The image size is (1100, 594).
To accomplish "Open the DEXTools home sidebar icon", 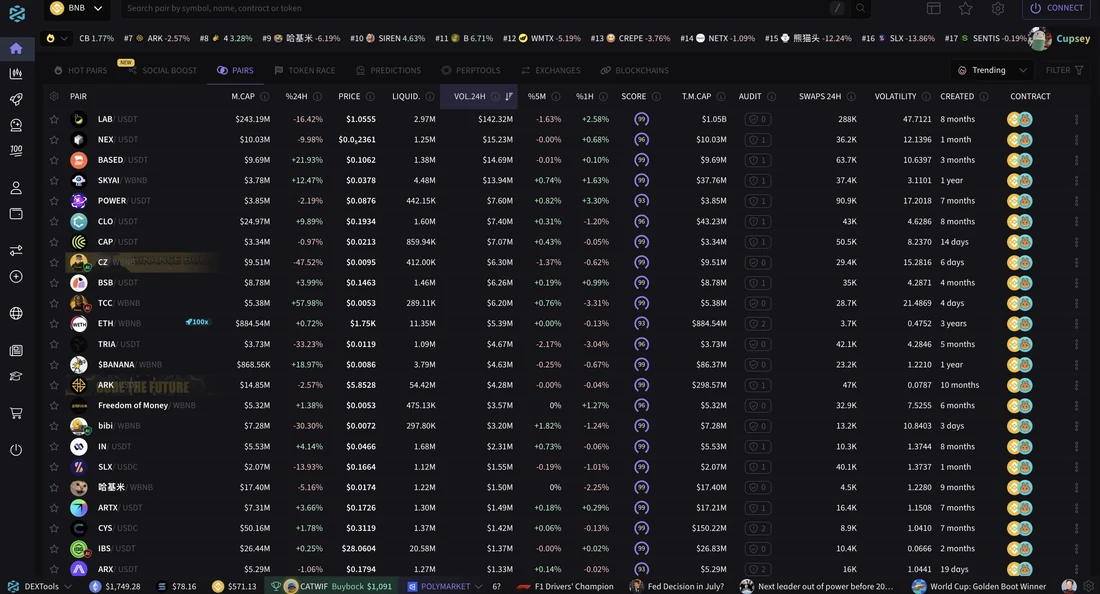I will pos(16,48).
